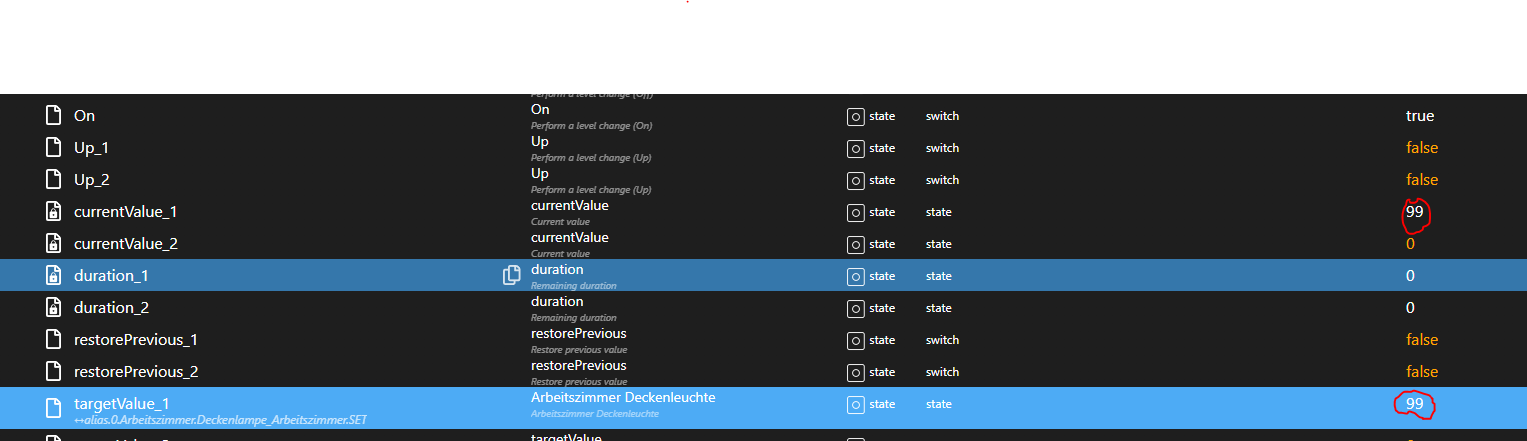
Task: Click the locked file icon beside currentValue_1
Action: [54, 212]
